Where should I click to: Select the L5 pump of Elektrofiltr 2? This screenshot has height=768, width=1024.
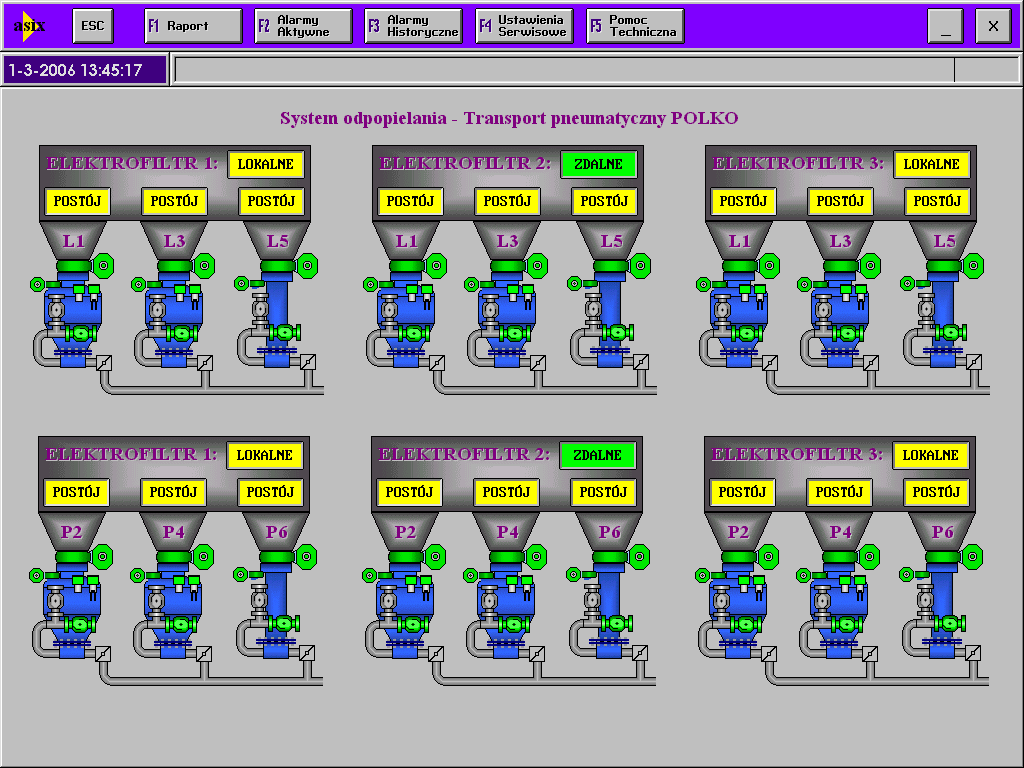click(x=609, y=320)
